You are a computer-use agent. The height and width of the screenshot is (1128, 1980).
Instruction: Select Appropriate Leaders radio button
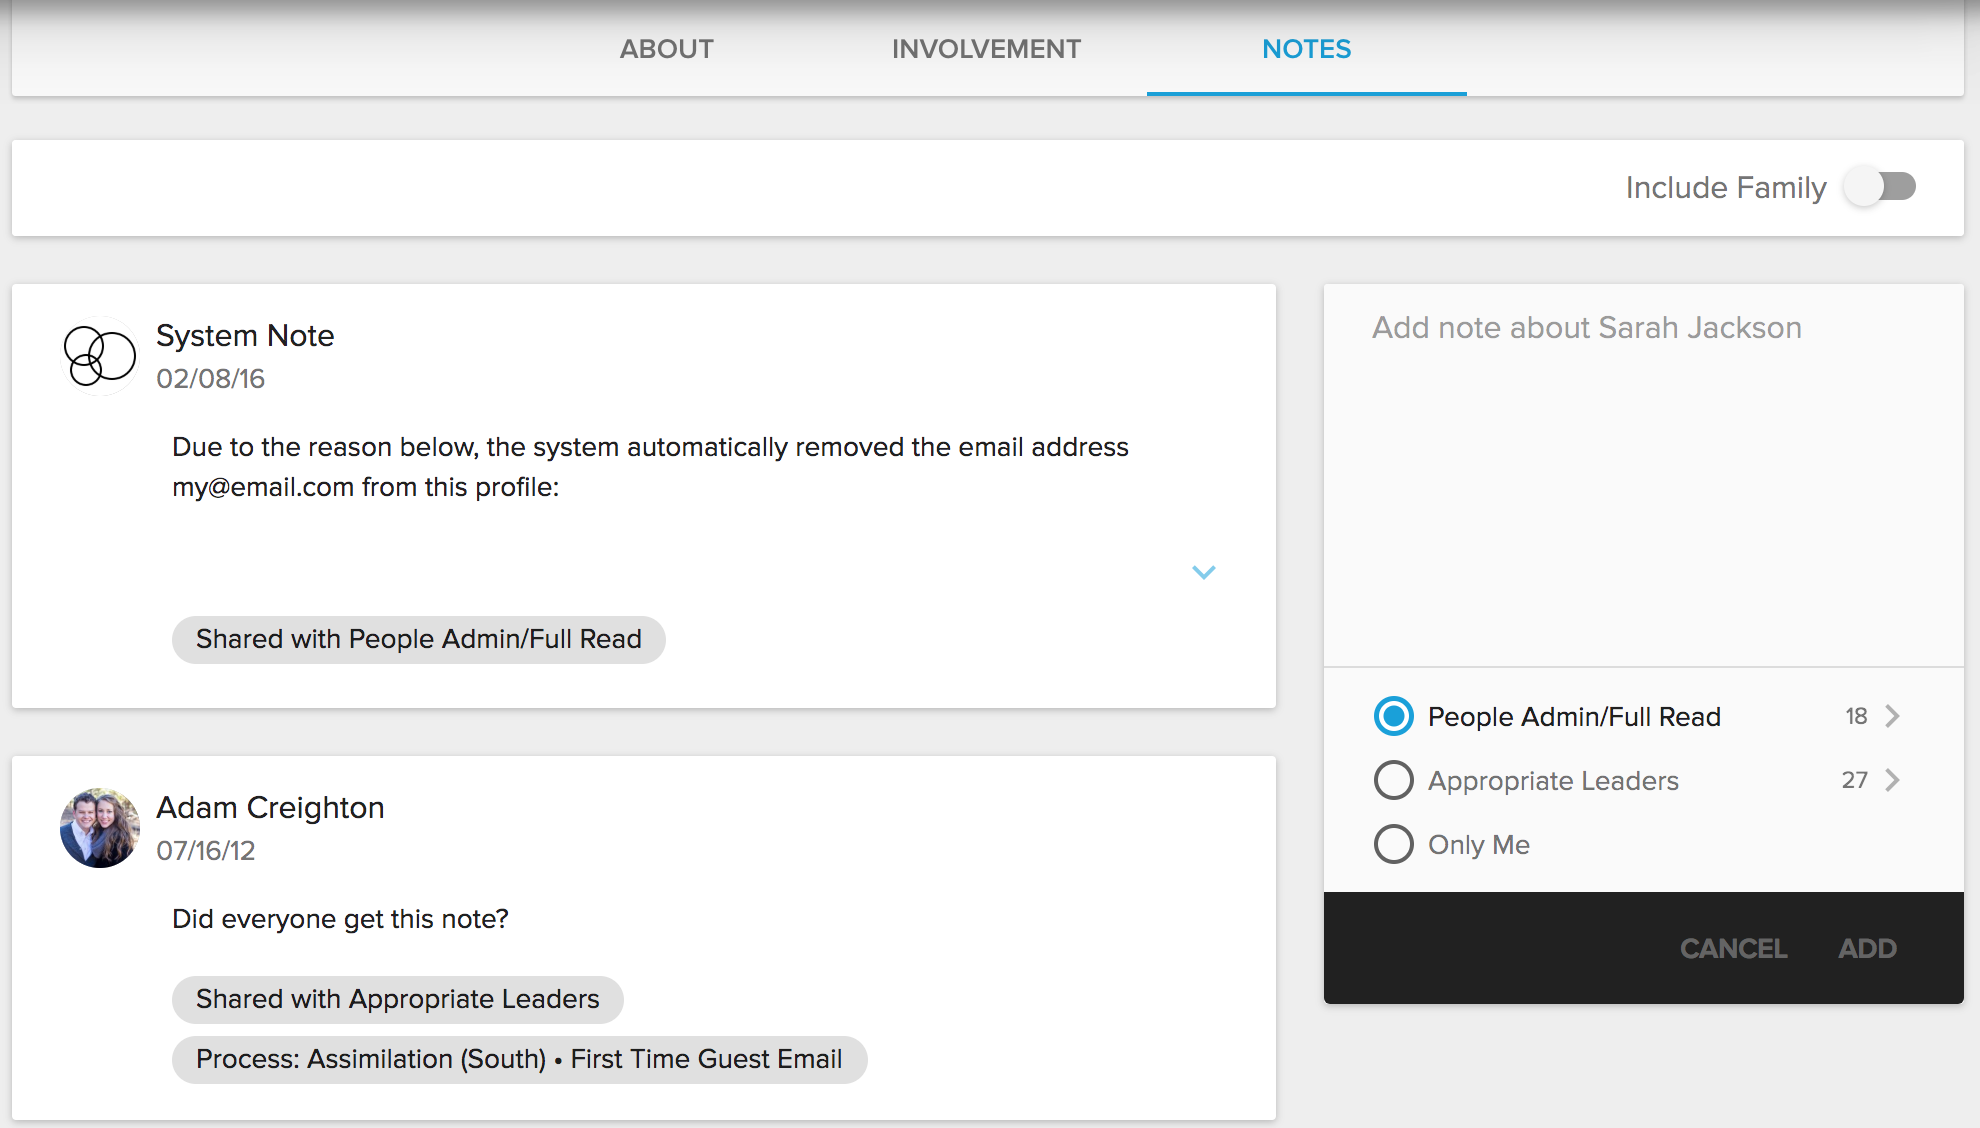point(1393,780)
